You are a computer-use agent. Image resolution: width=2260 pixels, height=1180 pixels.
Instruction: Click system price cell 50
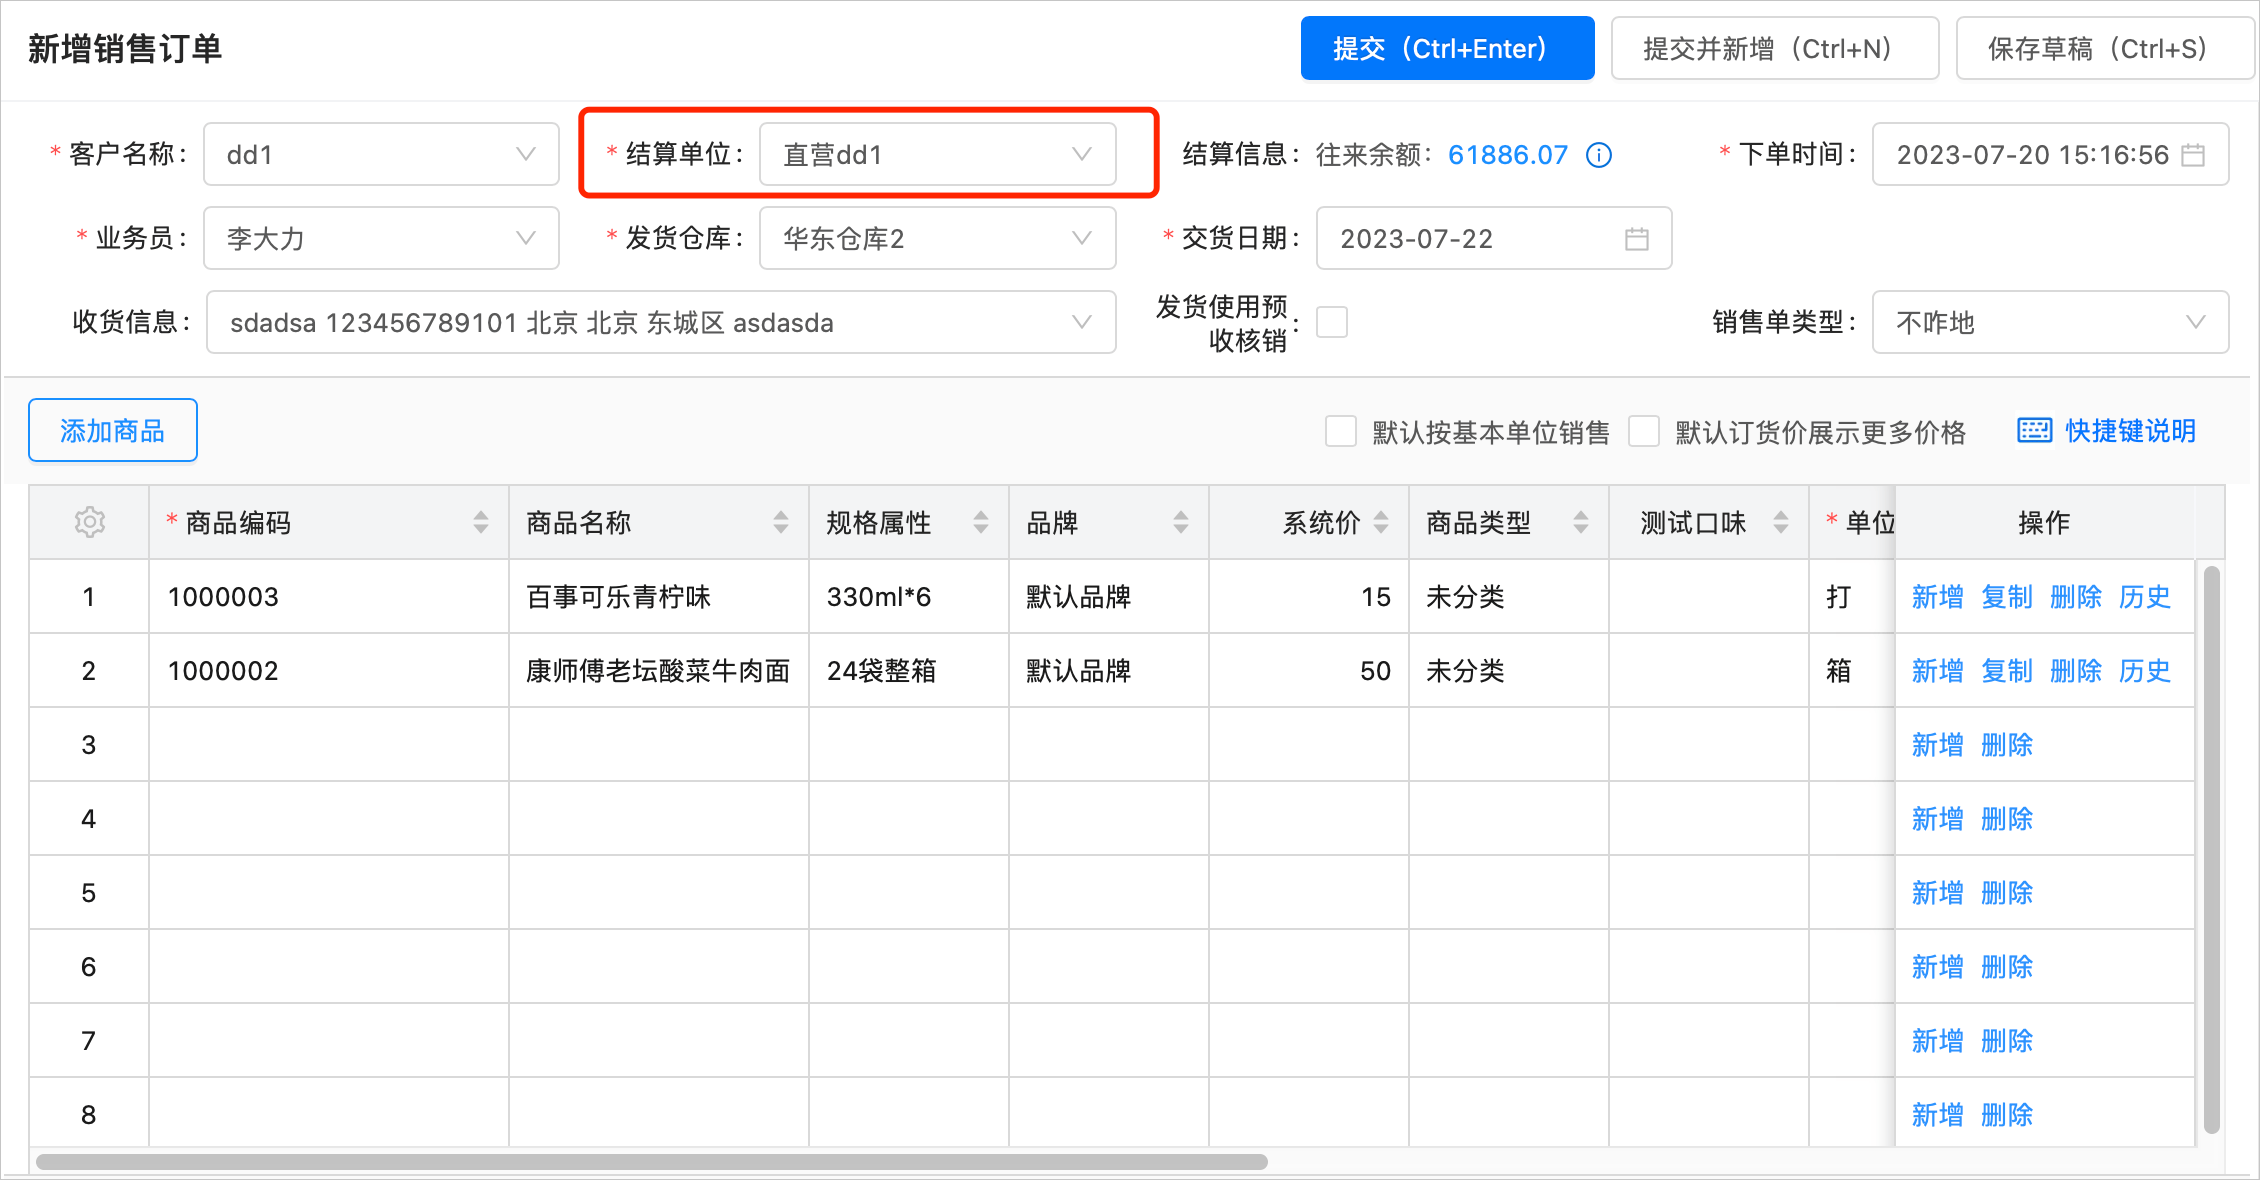pos(1309,671)
